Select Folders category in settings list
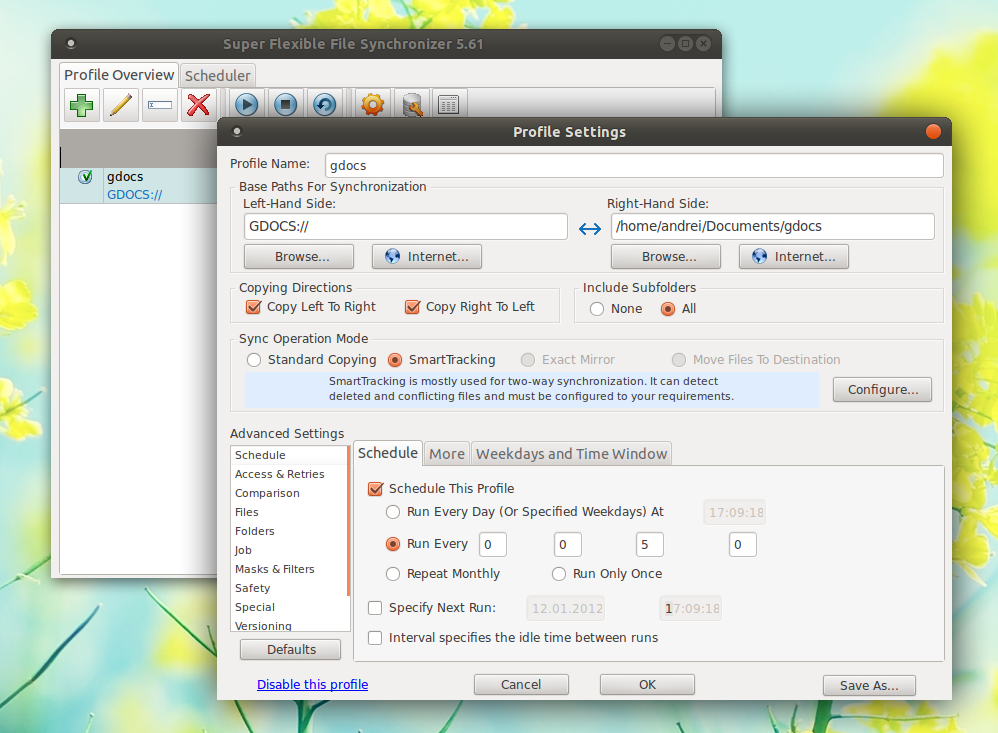This screenshot has height=733, width=998. click(289, 531)
